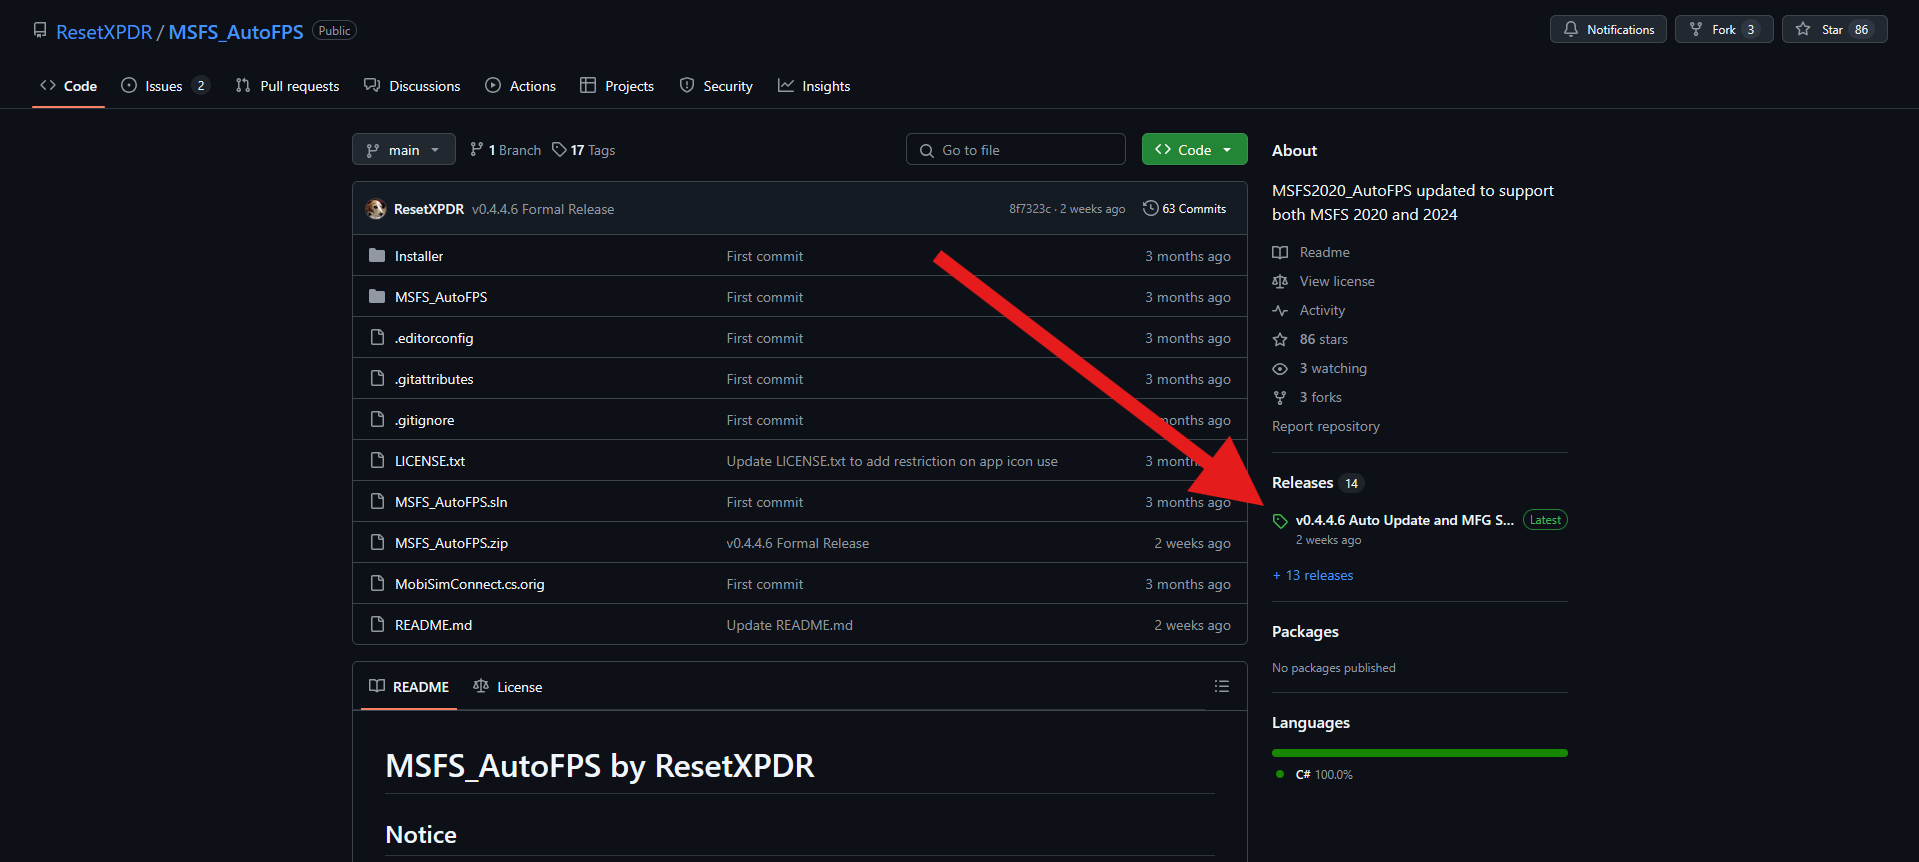Open the v0.4.4.6 latest release link

coord(1404,520)
